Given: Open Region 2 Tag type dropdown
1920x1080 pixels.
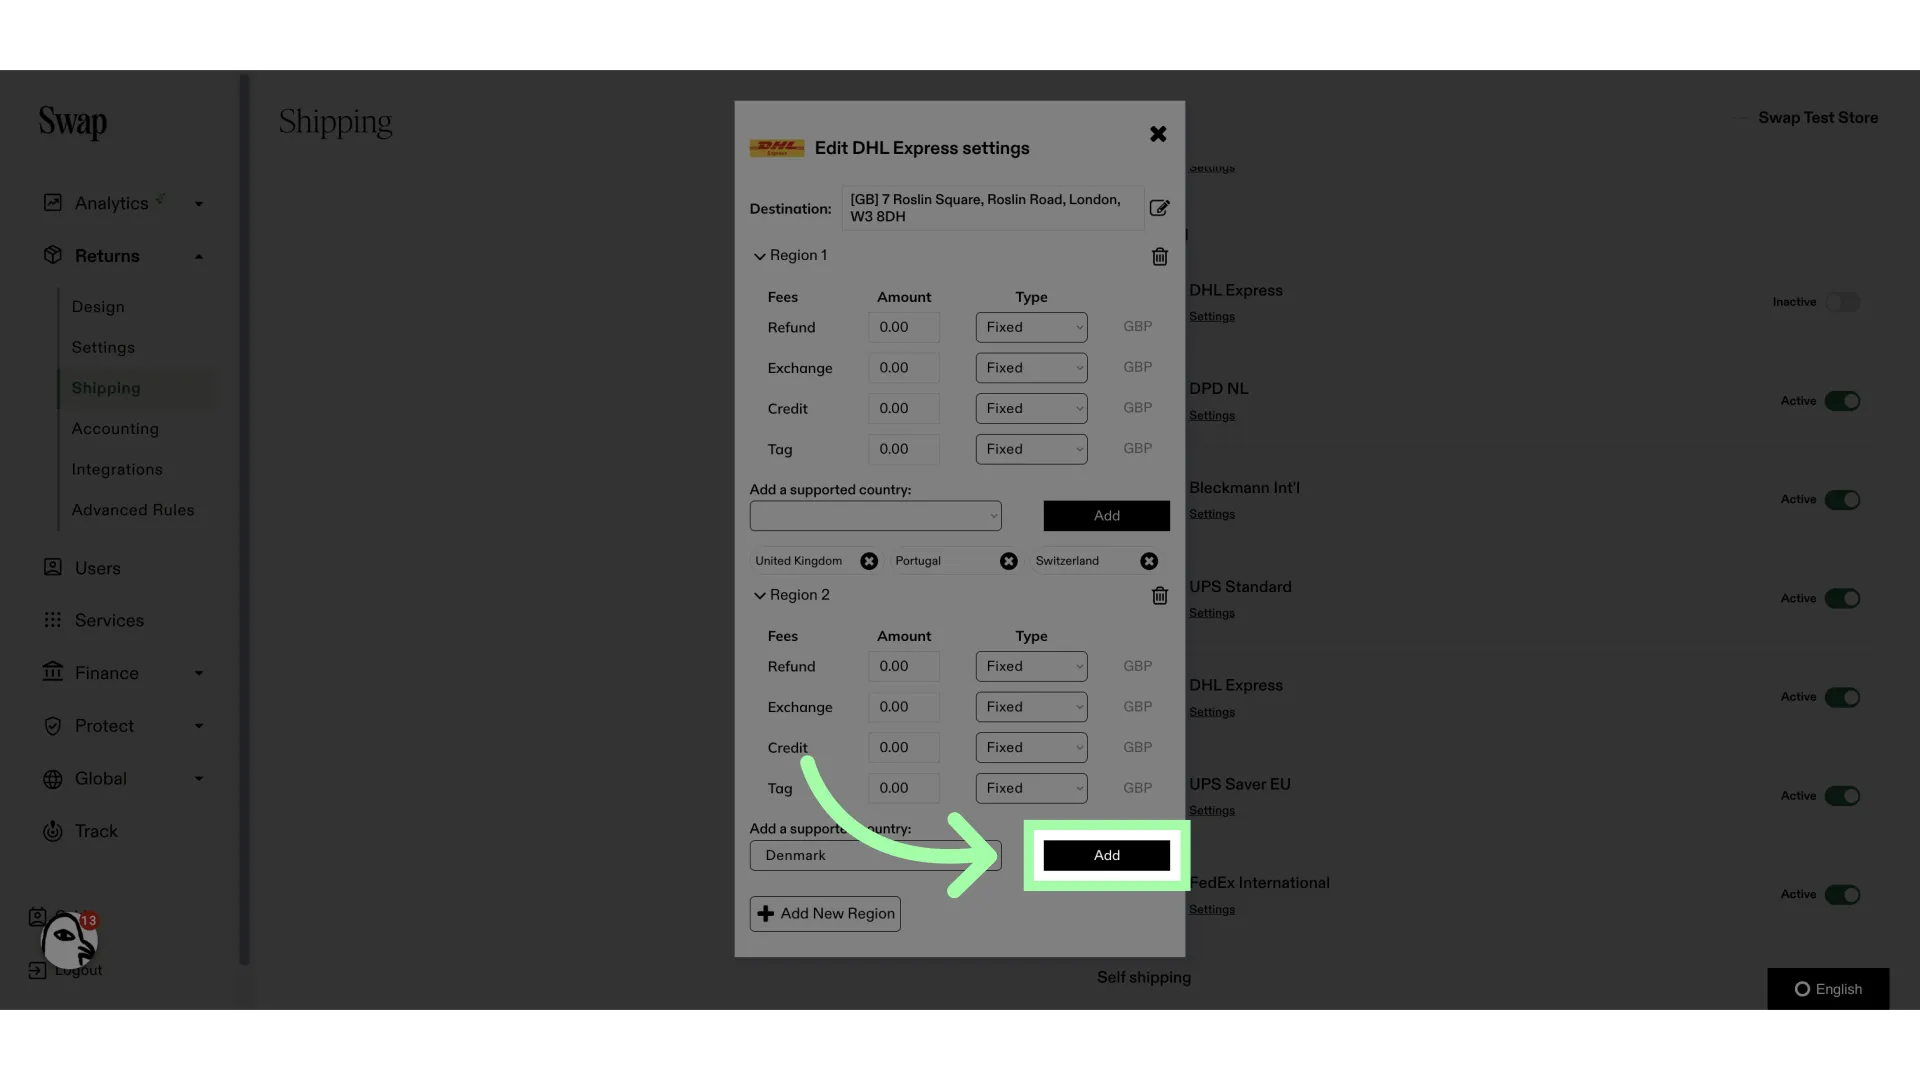Looking at the screenshot, I should coord(1031,788).
